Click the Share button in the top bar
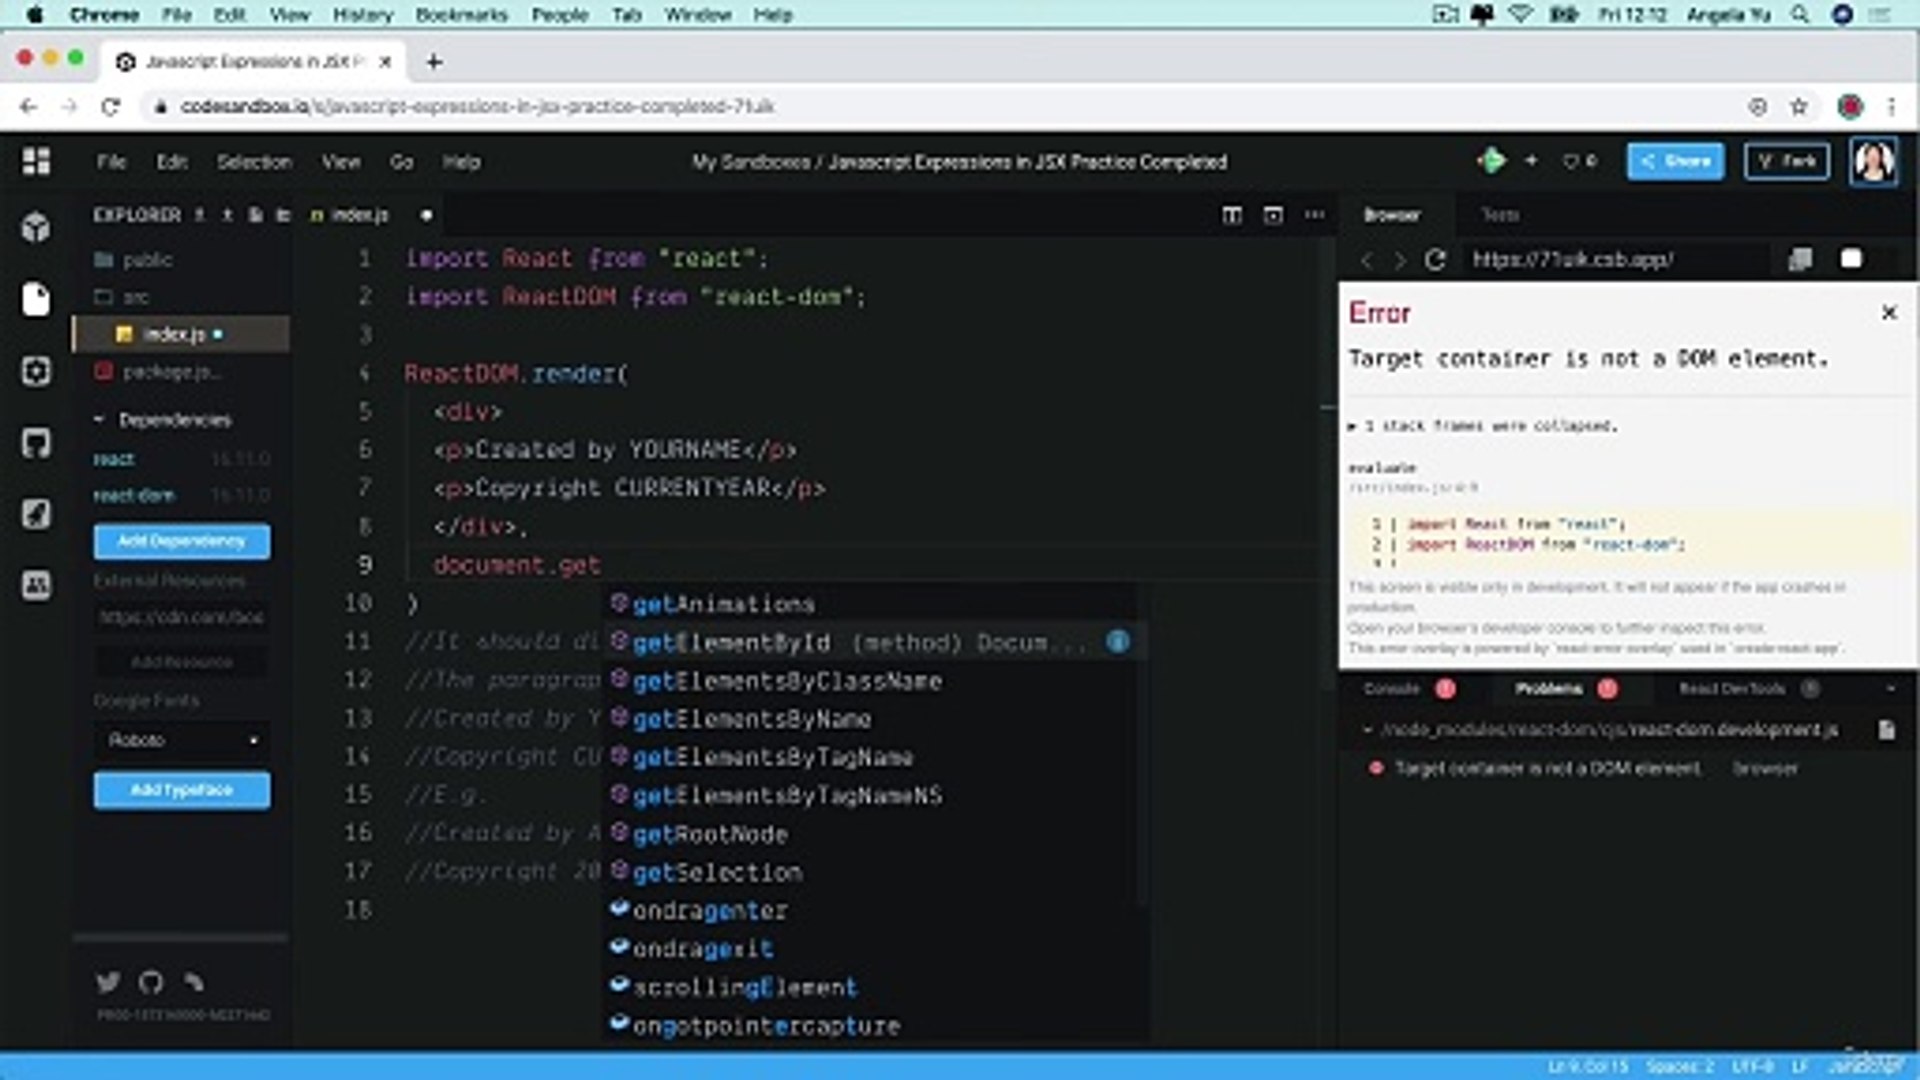 coord(1675,161)
